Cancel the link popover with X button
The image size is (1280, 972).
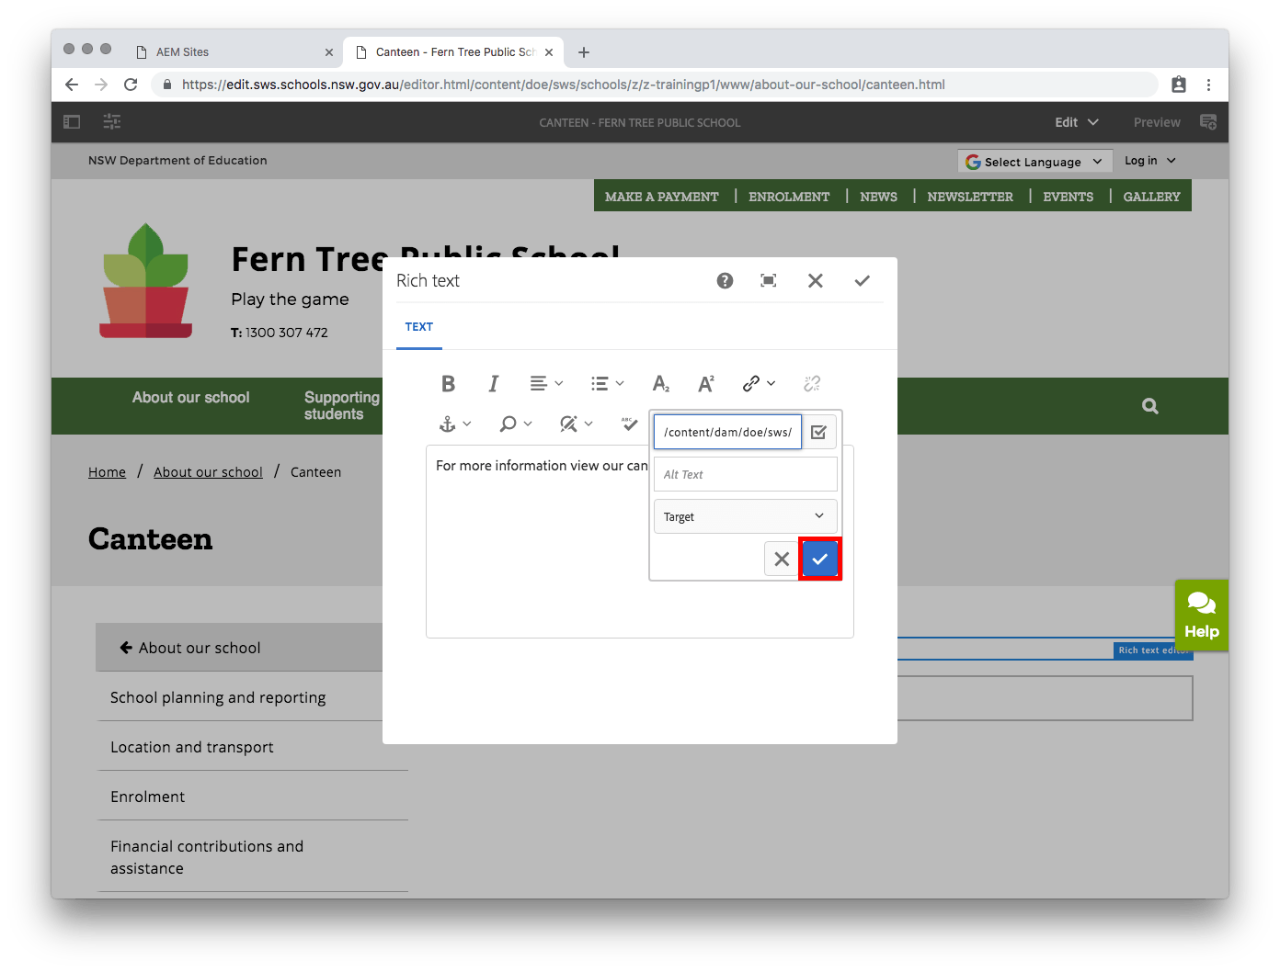point(782,559)
